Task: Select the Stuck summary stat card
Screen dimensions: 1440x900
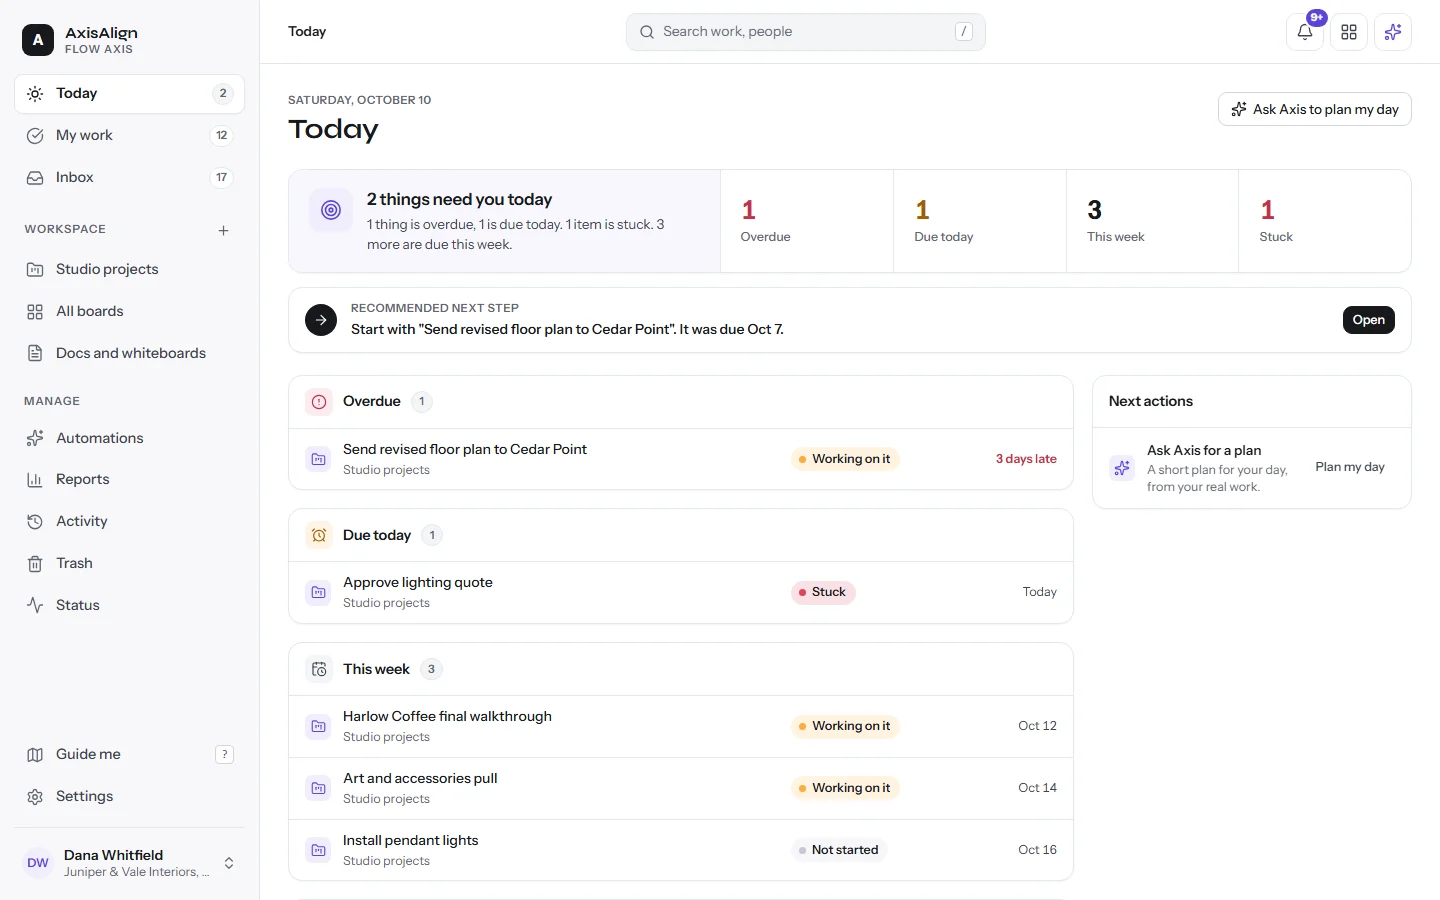Action: coord(1324,221)
